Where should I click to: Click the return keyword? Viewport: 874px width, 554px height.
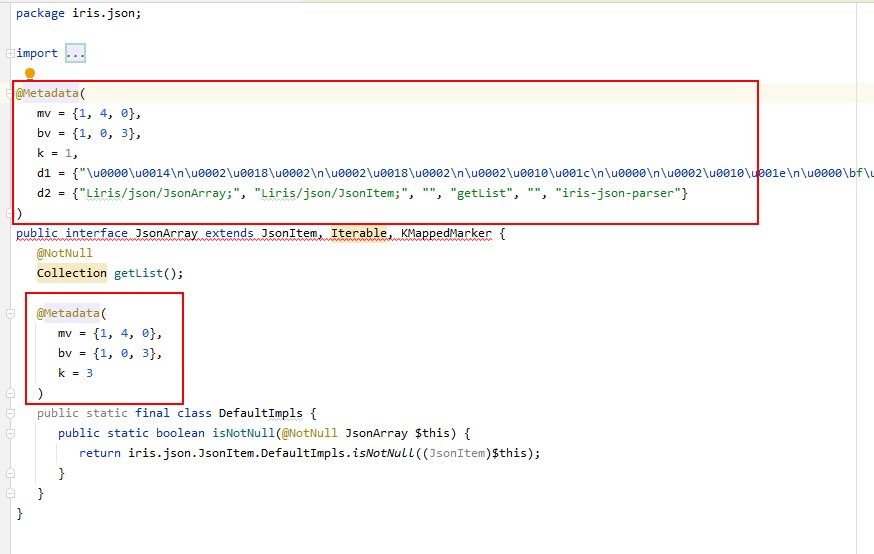click(100, 453)
